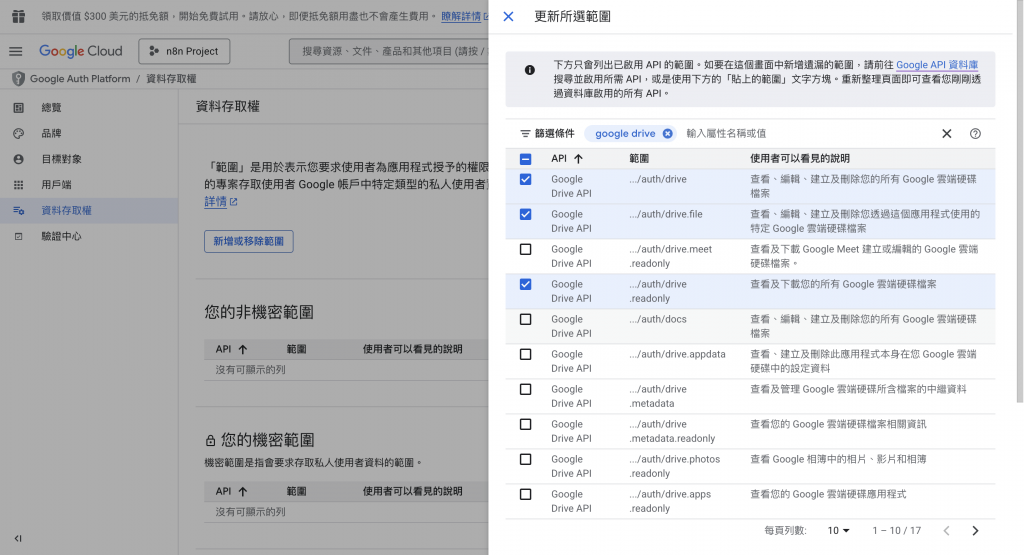Uncheck the .../auth/drive scope checkbox
This screenshot has height=555, width=1024.
click(526, 180)
